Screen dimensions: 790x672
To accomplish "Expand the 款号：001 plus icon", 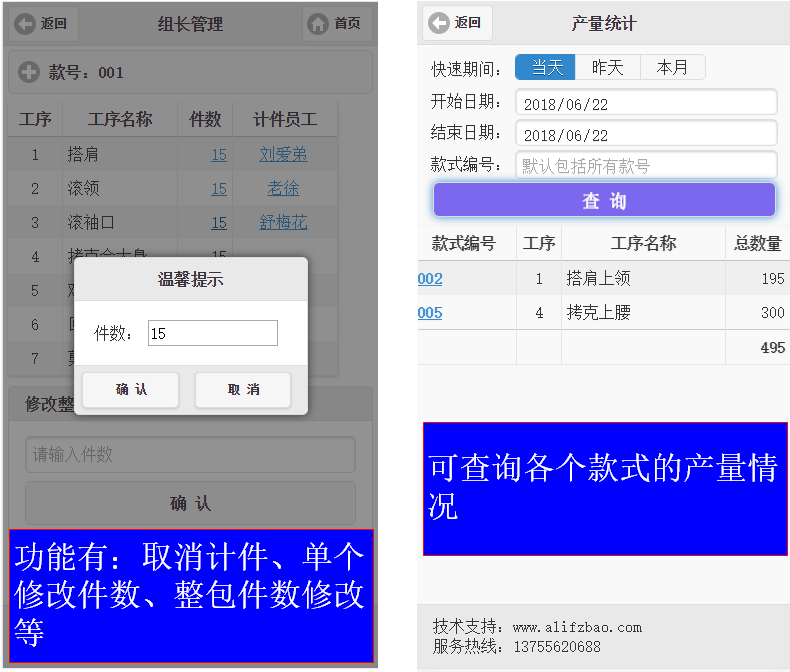I will pos(29,72).
